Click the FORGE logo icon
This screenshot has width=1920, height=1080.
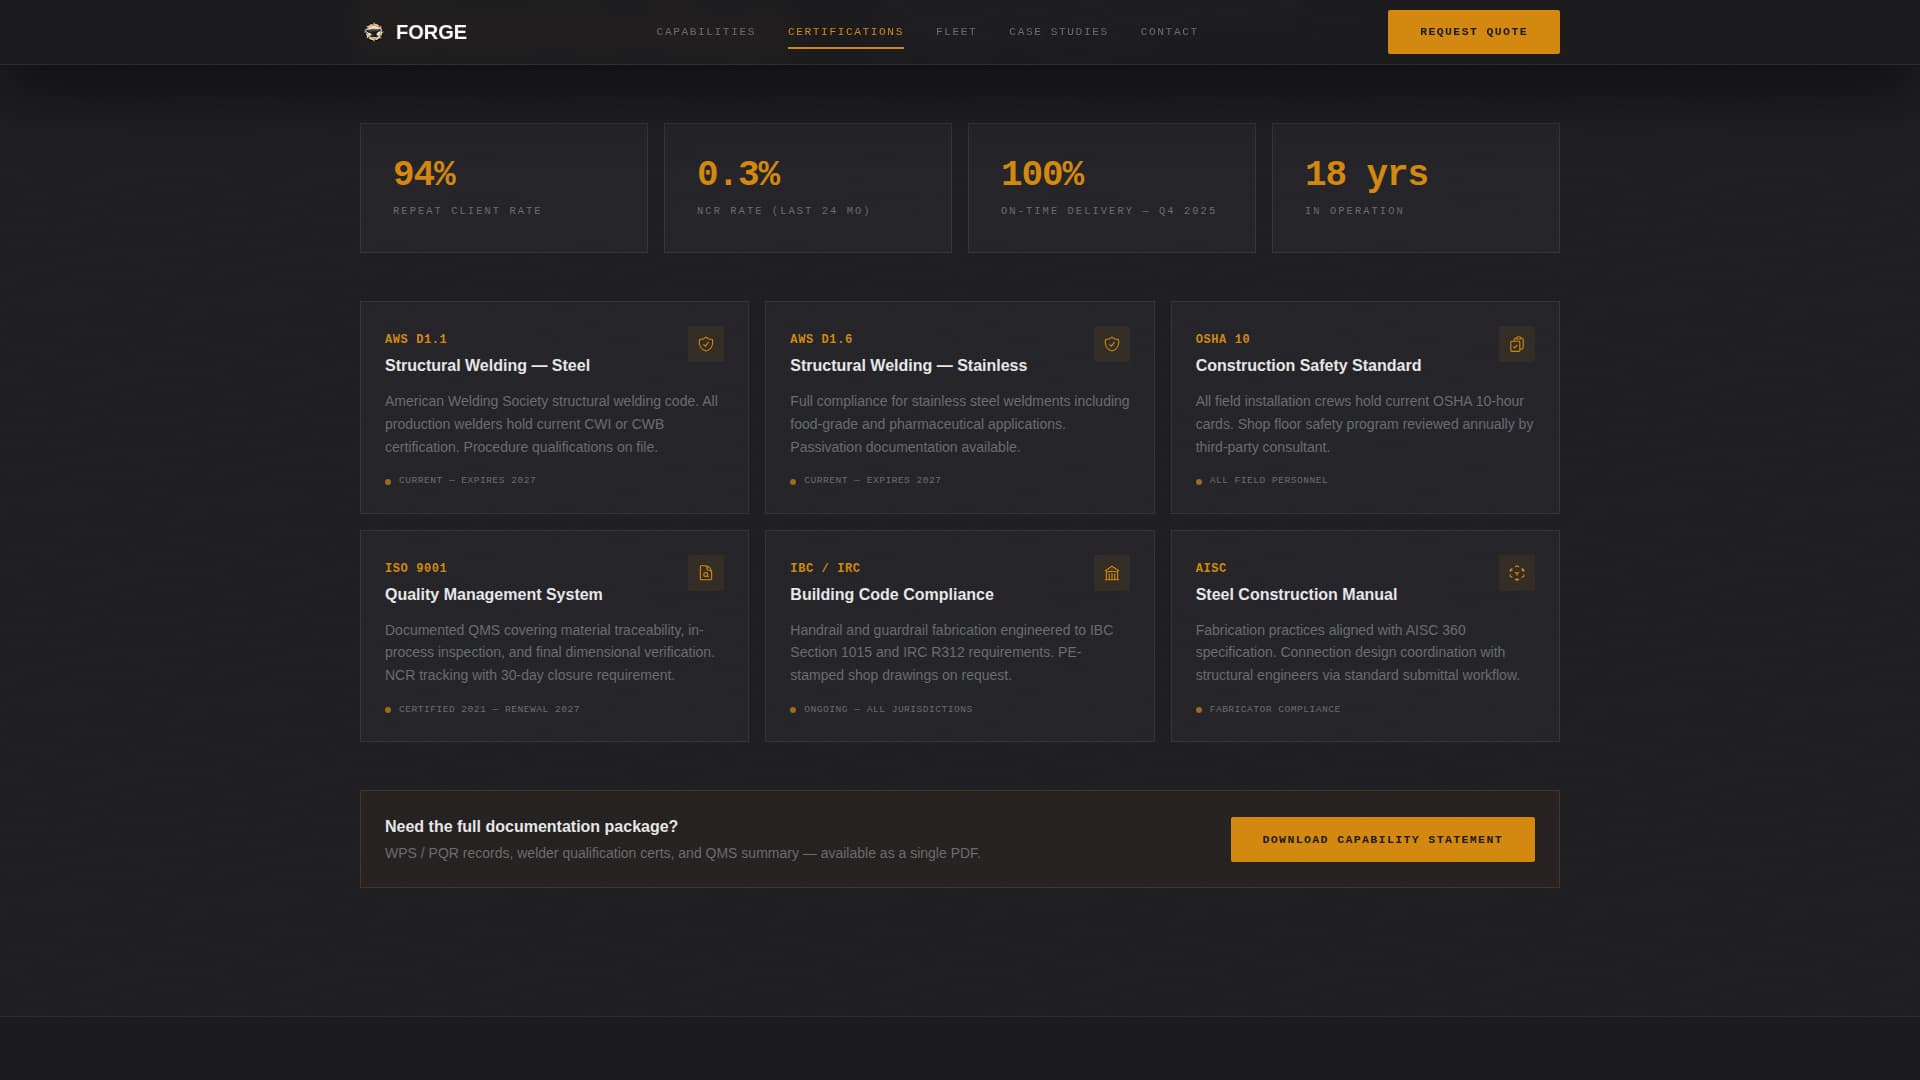(373, 31)
